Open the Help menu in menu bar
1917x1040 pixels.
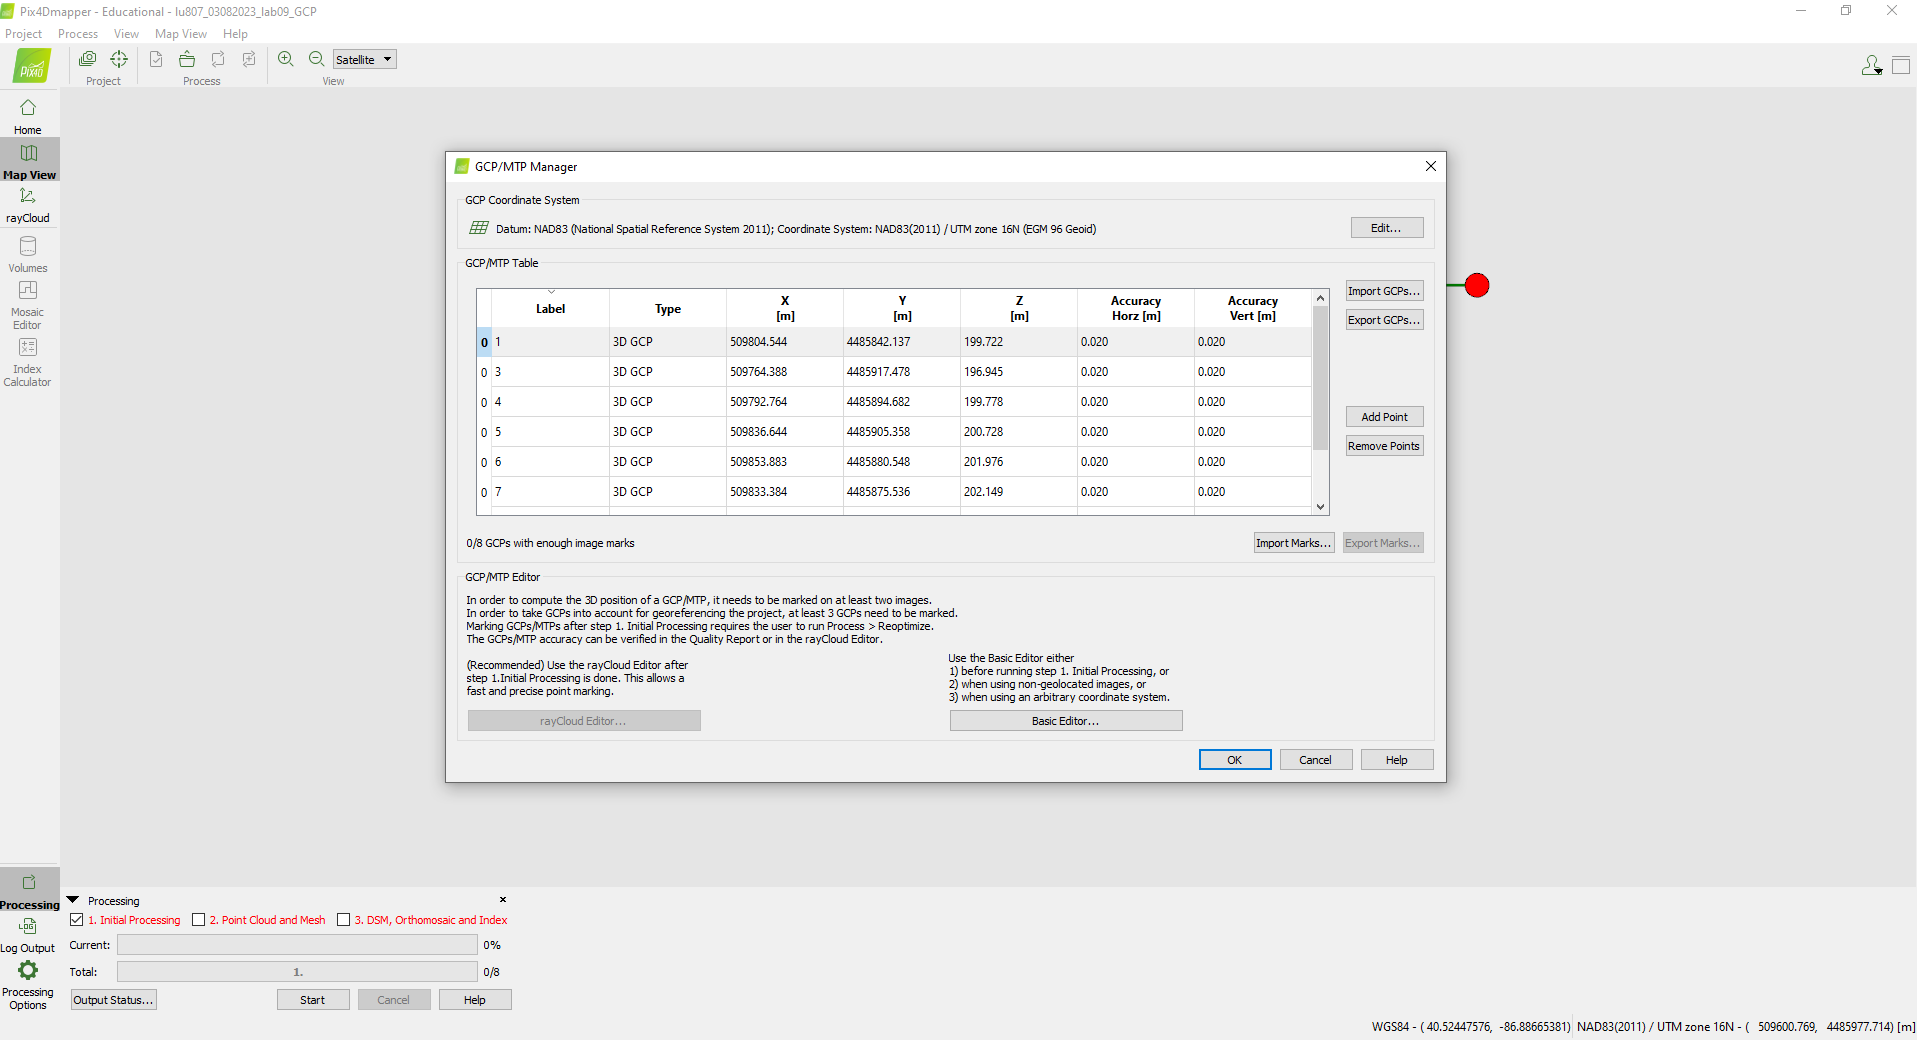[235, 34]
